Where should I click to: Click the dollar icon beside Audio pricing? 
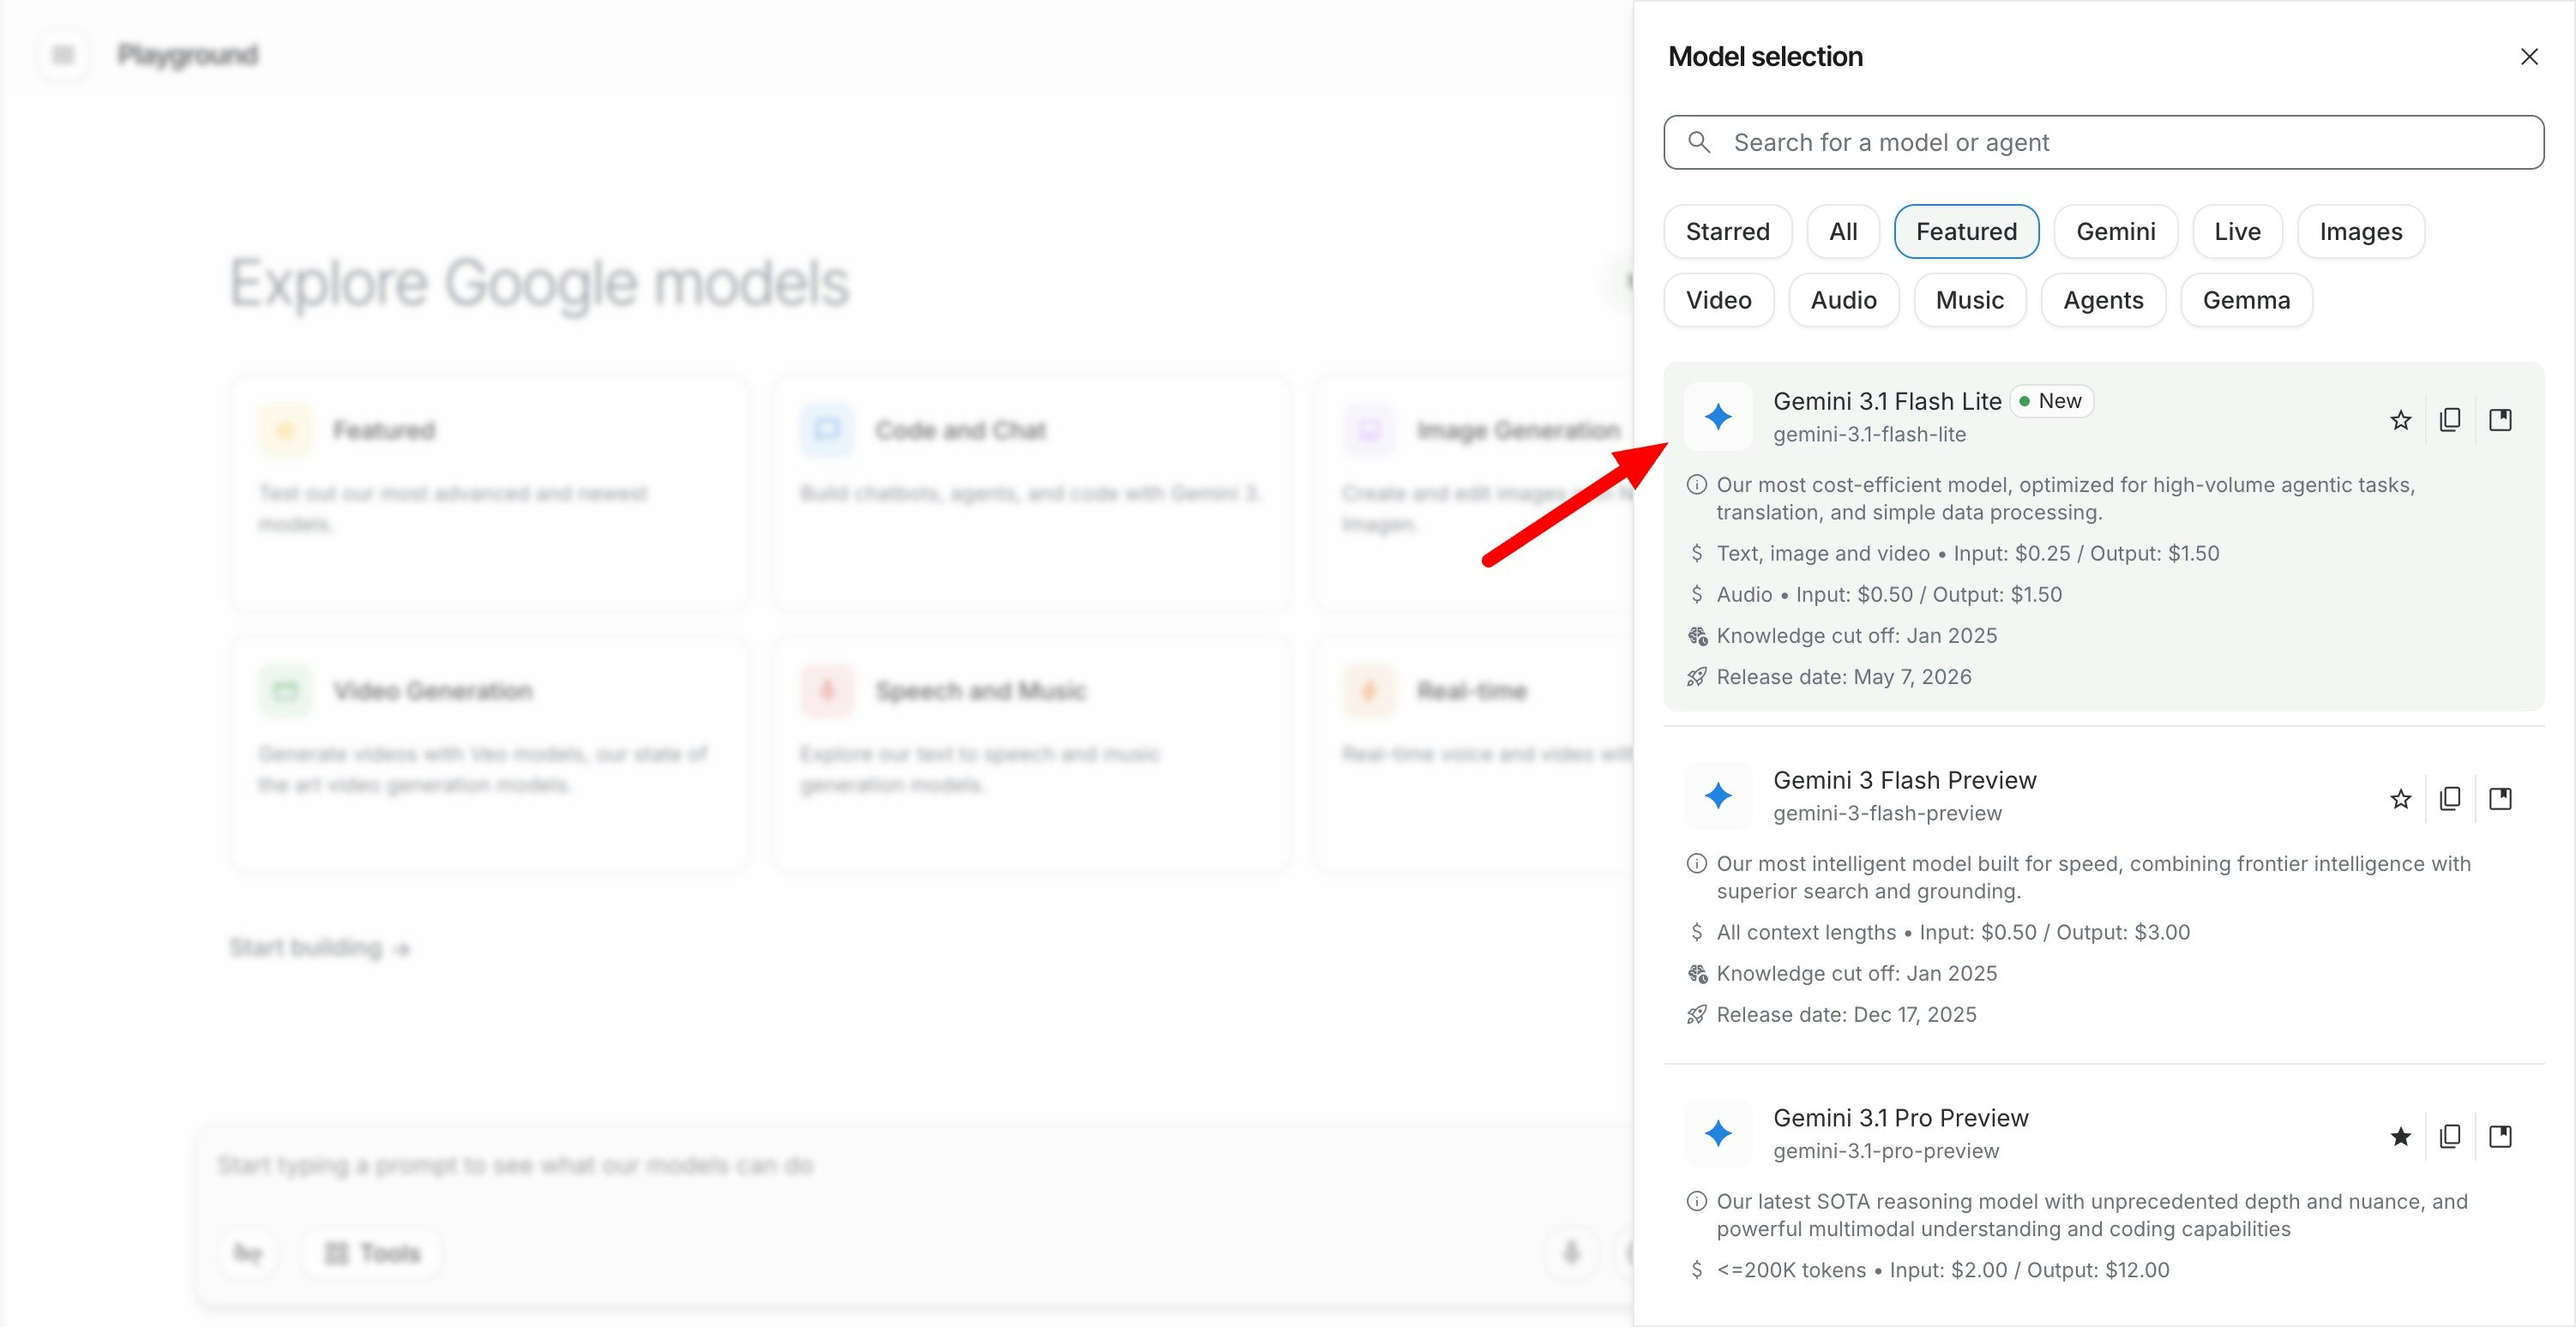(x=1696, y=594)
